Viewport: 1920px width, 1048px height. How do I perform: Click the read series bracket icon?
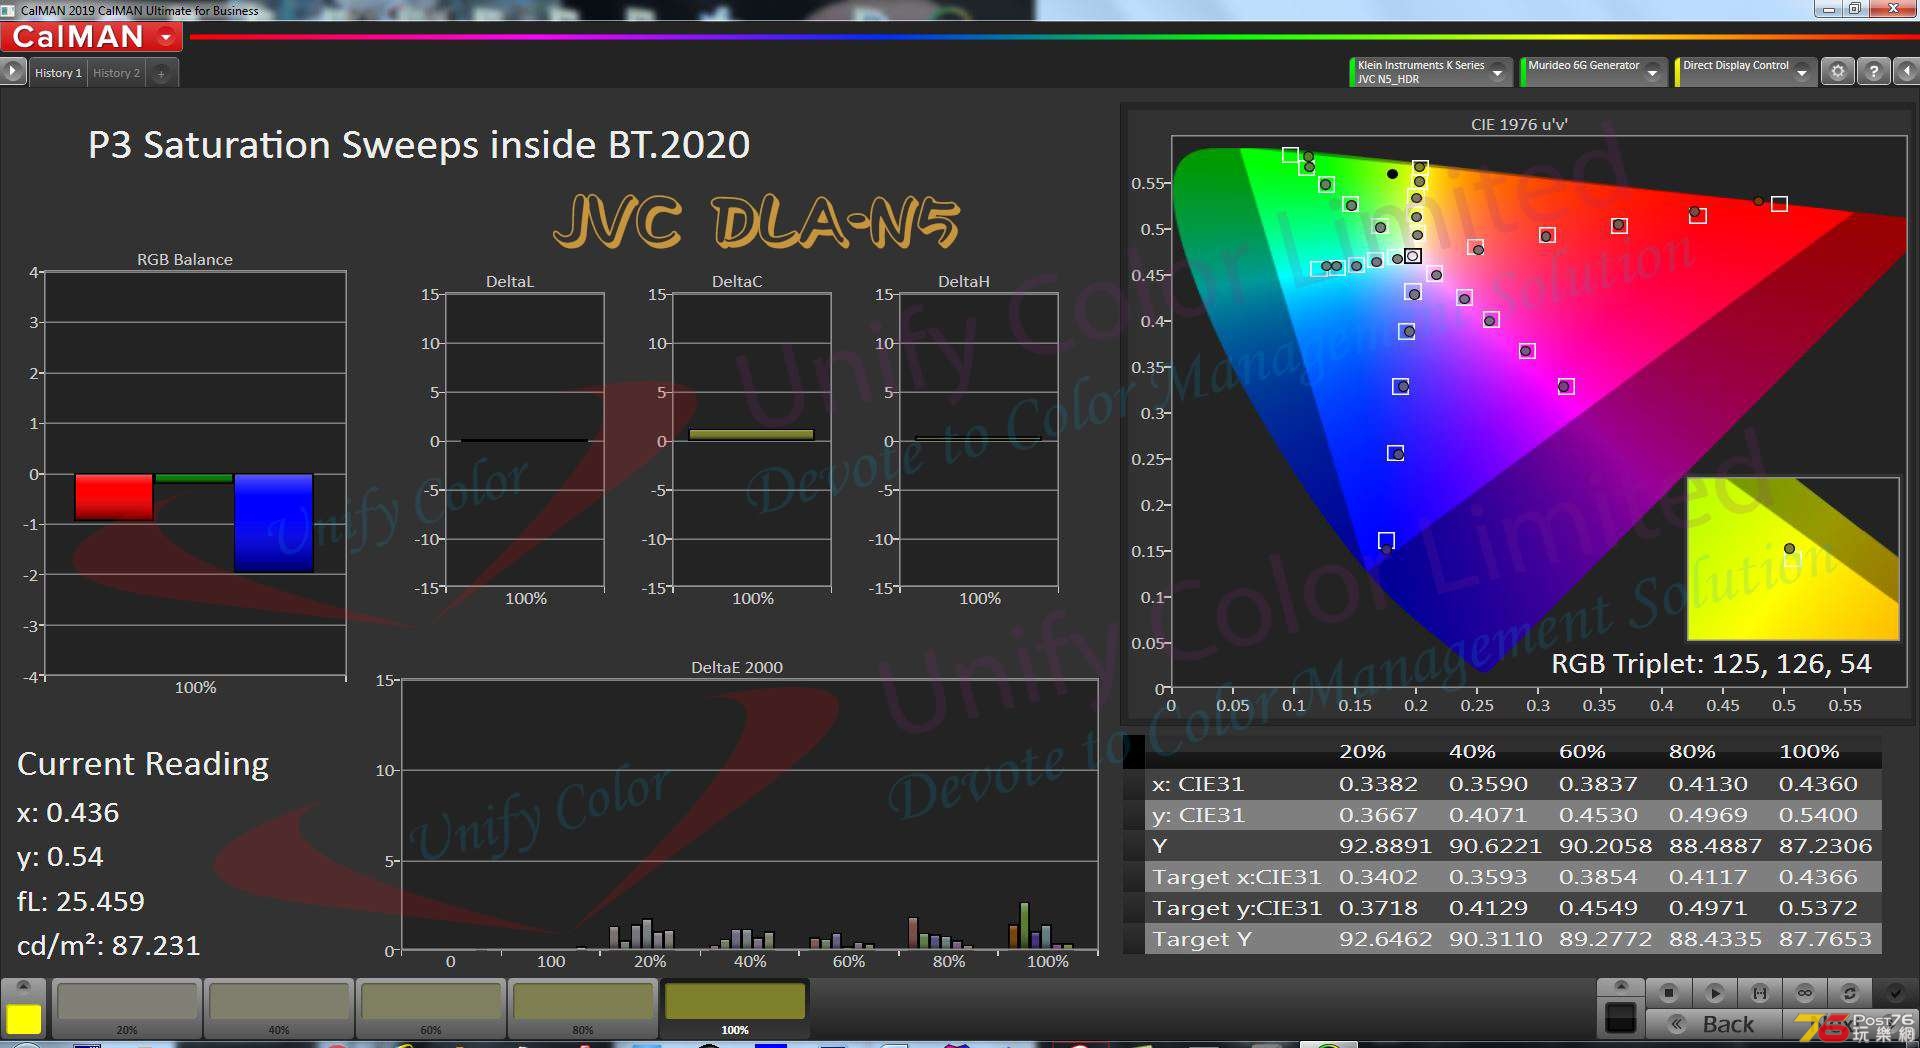click(x=1760, y=993)
